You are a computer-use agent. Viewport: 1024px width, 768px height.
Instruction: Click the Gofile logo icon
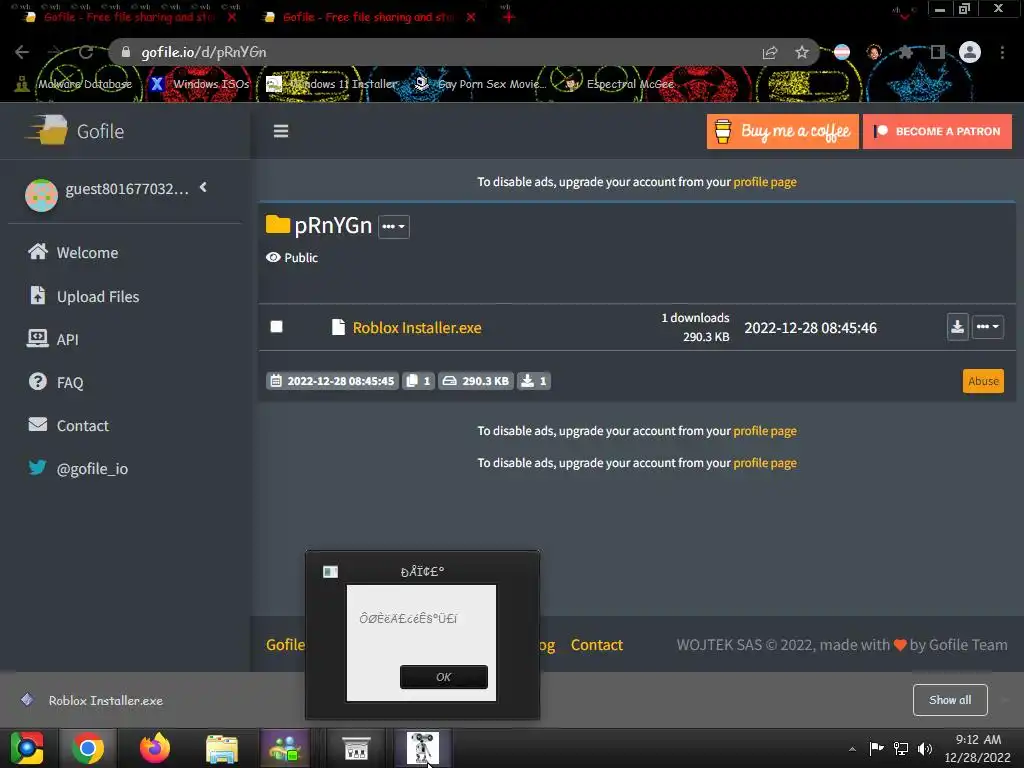47,130
